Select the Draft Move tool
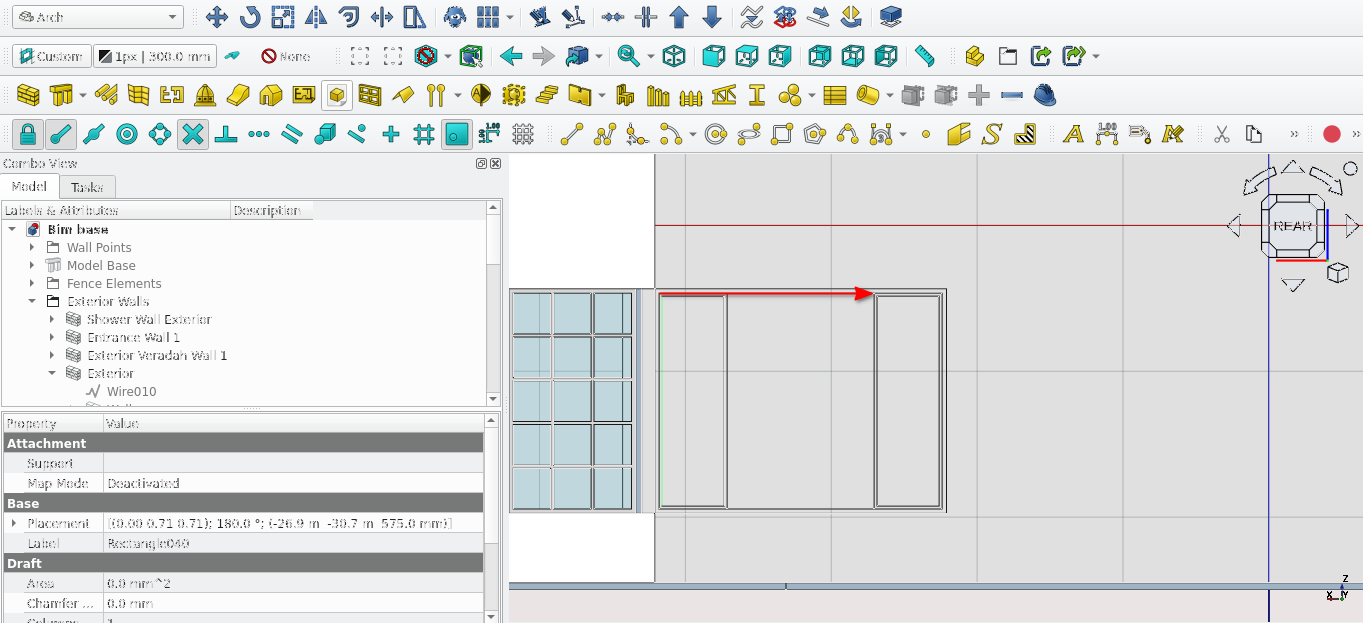1363x623 pixels. (x=216, y=17)
